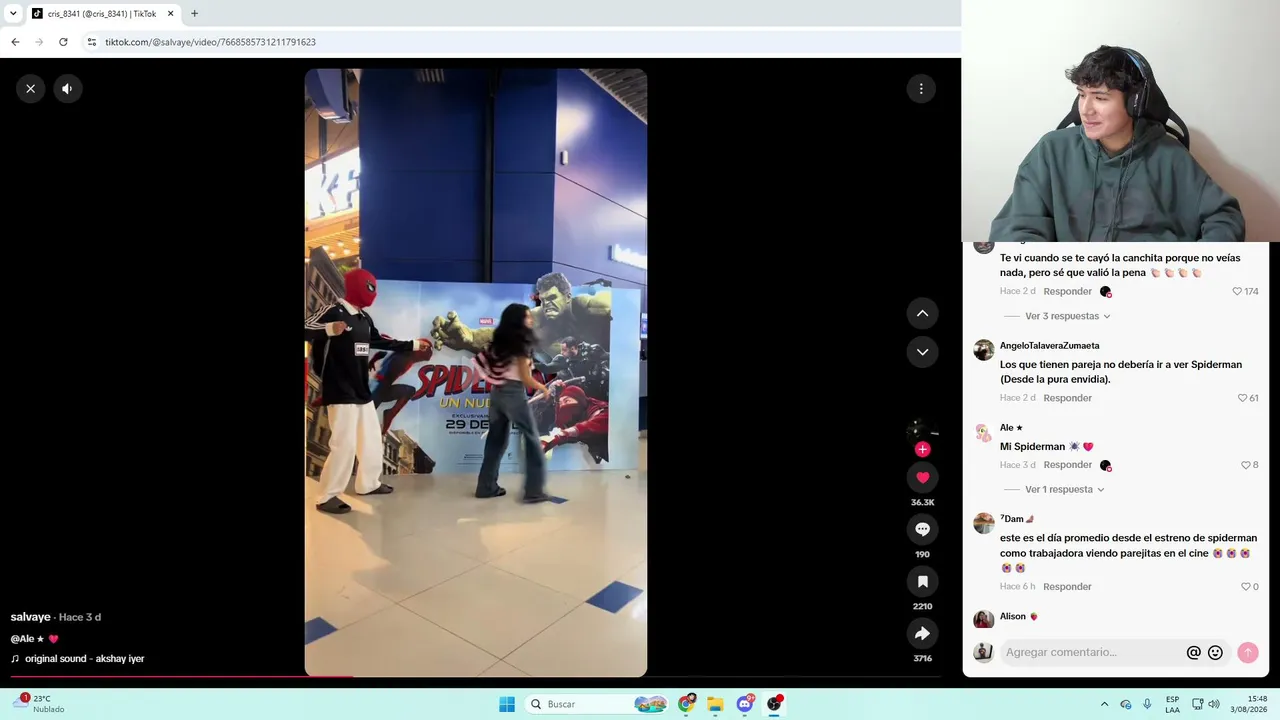The height and width of the screenshot is (720, 1280).
Task: Open the video's three-dot options menu
Action: 921,89
